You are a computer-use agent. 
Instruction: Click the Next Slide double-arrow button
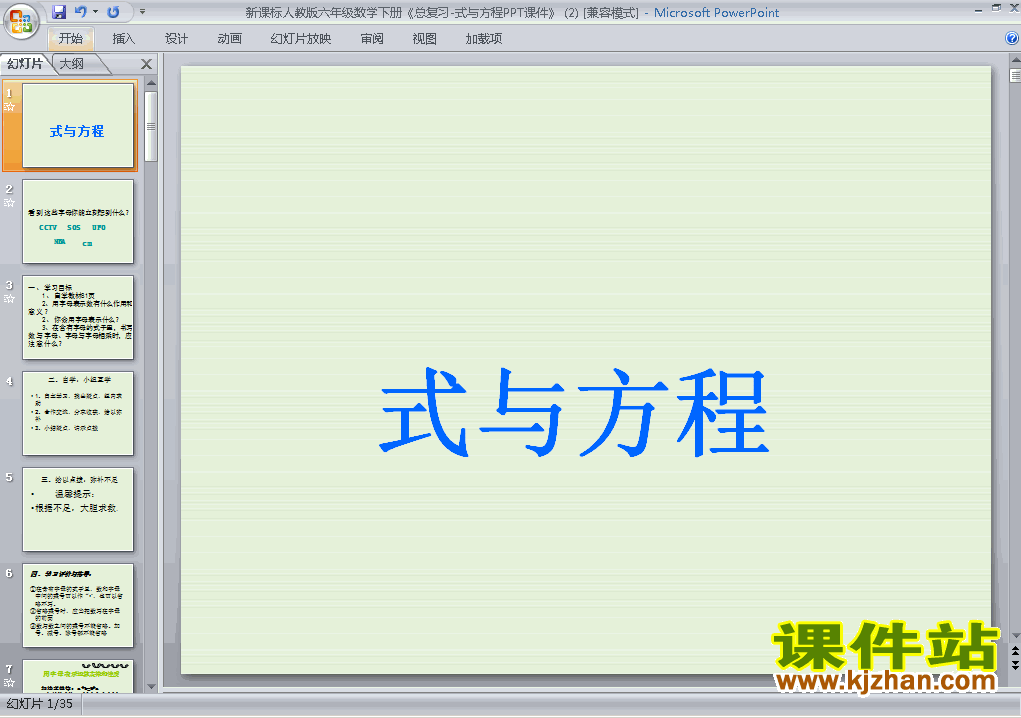point(1015,665)
